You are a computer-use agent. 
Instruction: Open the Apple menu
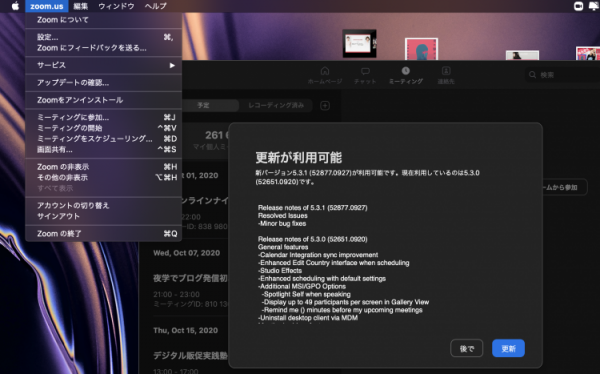click(15, 6)
